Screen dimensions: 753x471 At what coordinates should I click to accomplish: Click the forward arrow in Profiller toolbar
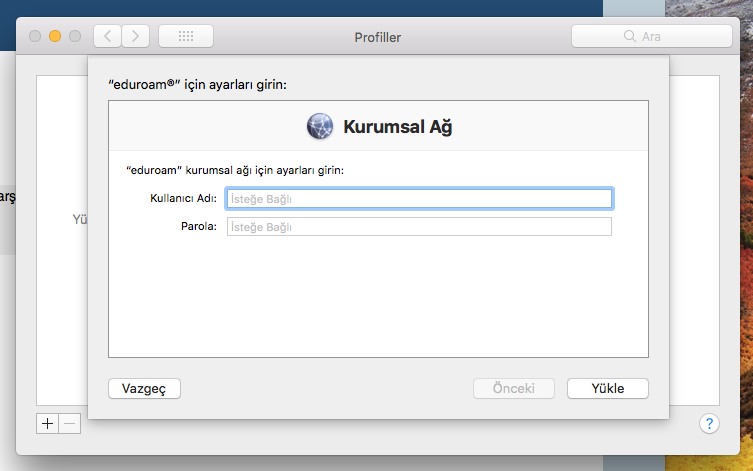pyautogui.click(x=135, y=36)
